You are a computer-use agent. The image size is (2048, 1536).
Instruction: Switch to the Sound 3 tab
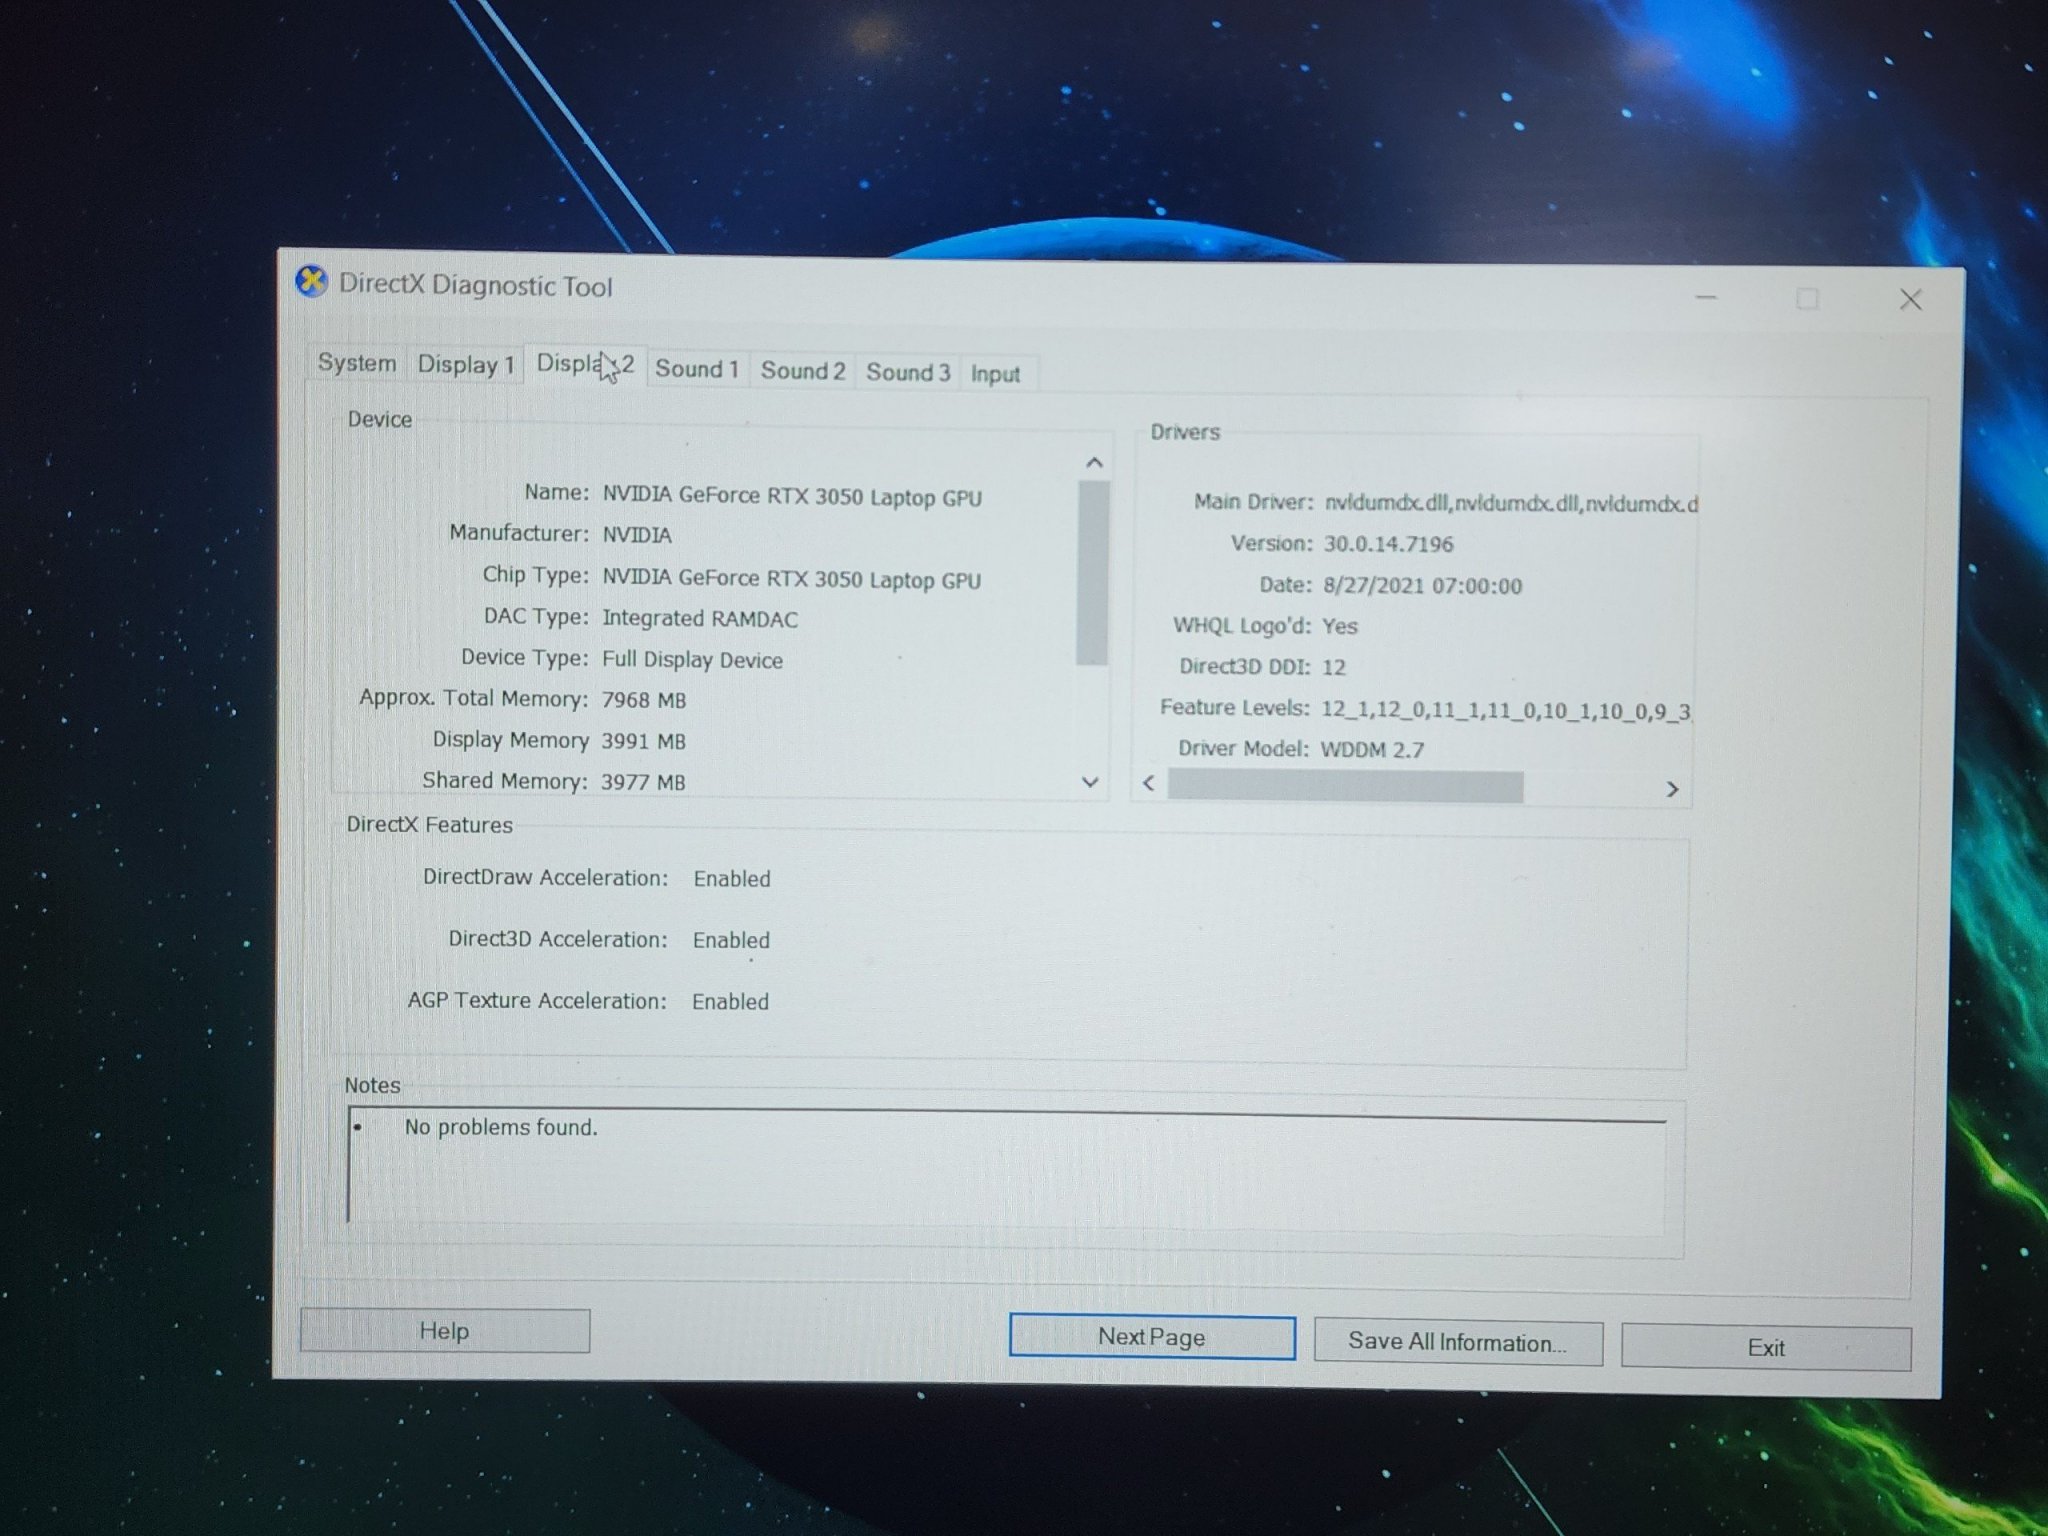[x=907, y=373]
